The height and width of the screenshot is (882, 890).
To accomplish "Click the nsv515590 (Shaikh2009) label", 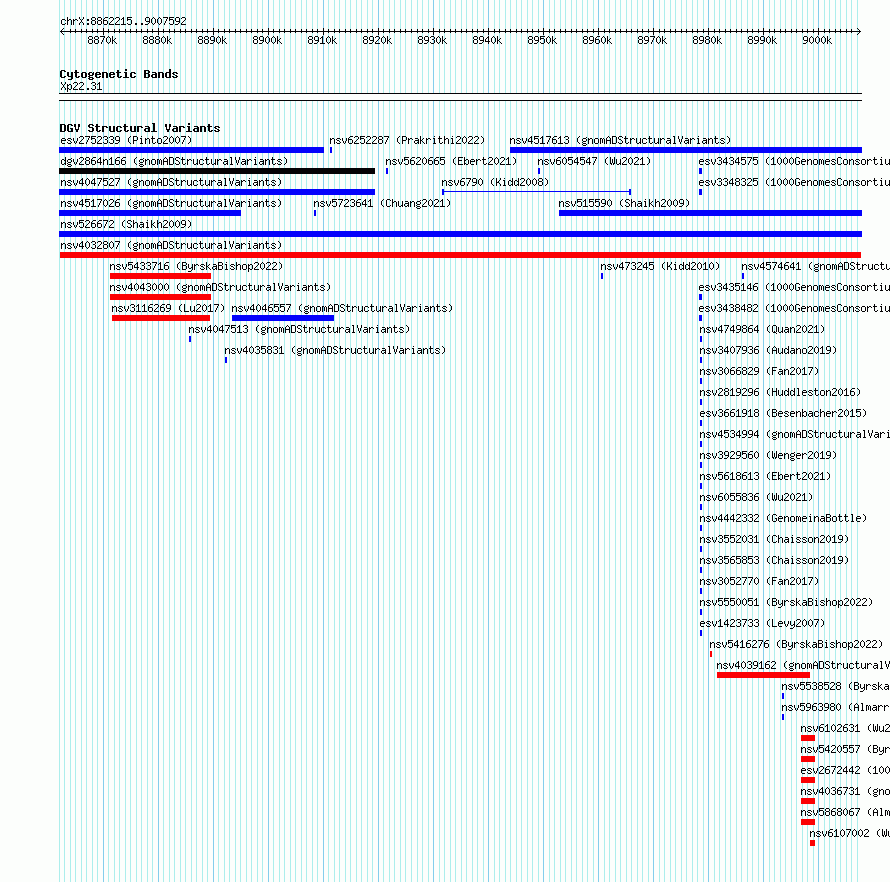I will click(x=624, y=203).
